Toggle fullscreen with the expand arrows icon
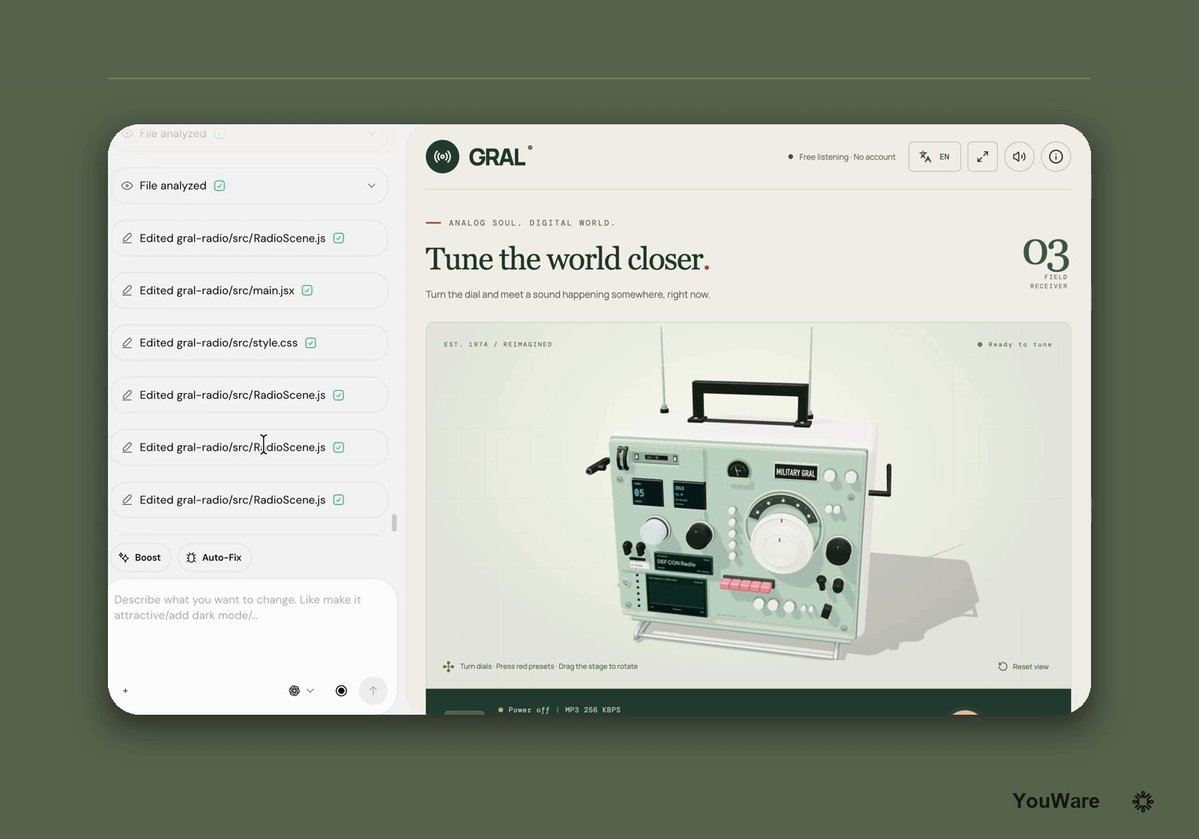This screenshot has width=1199, height=839. coord(983,157)
